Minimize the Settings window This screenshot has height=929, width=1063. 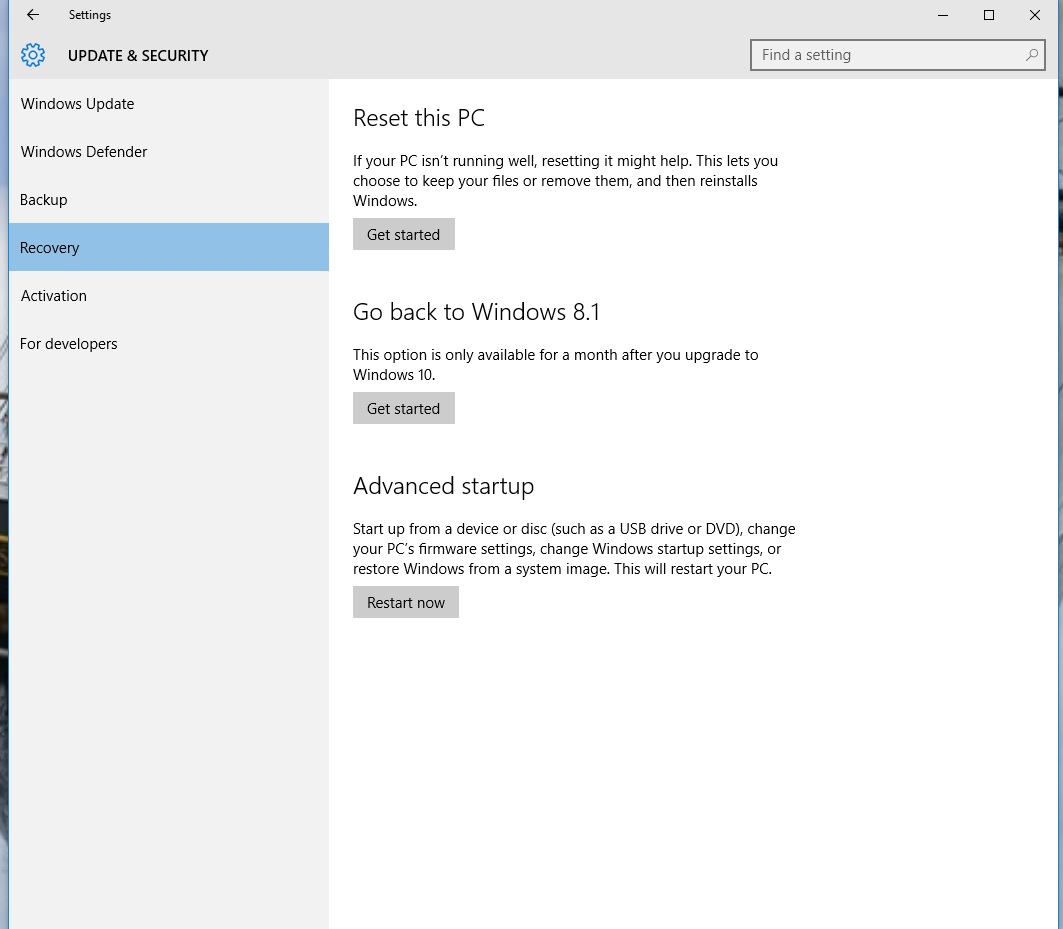pos(942,15)
